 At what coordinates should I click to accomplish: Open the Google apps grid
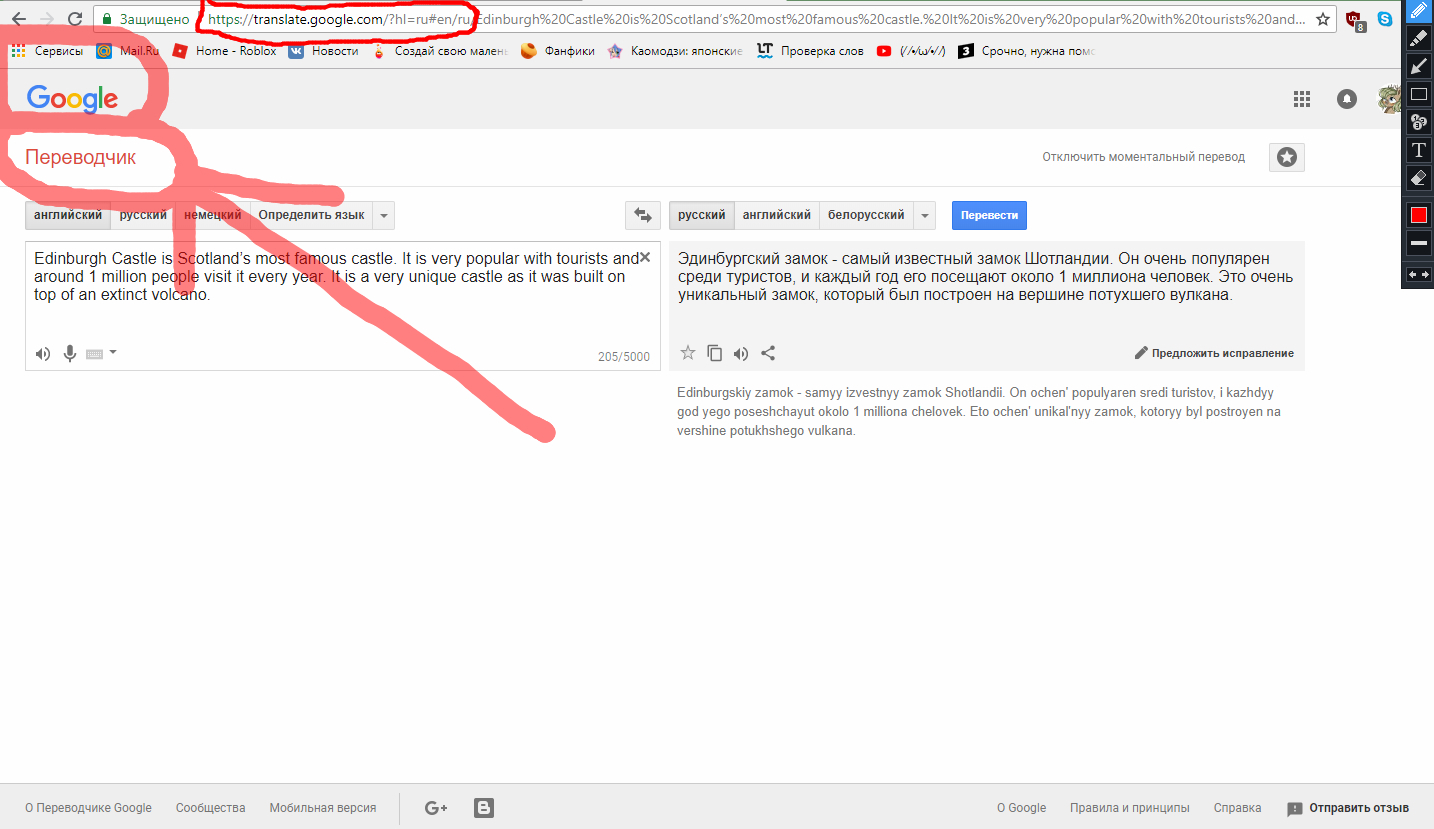1302,98
